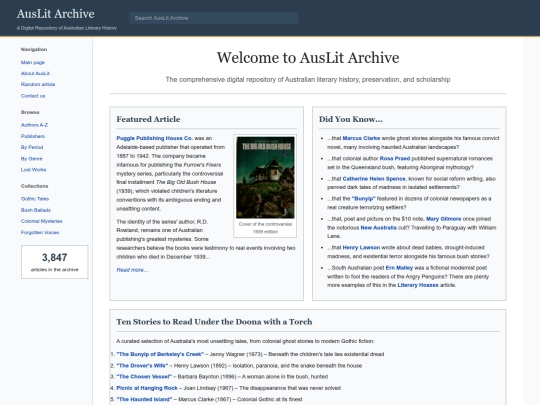This screenshot has height=405, width=540.
Task: Visit the Ern Malley article
Action: [x=399, y=268]
